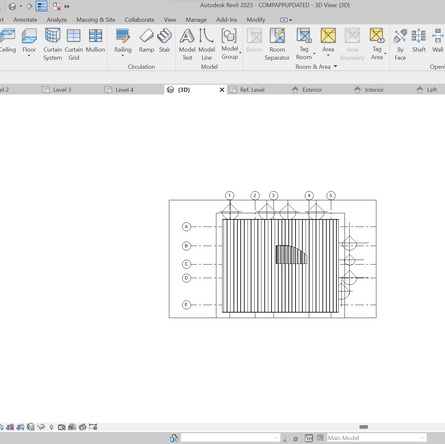This screenshot has width=445, height=444.
Task: Click the Editable Only filter icon in the status bar
Action: [x=286, y=438]
